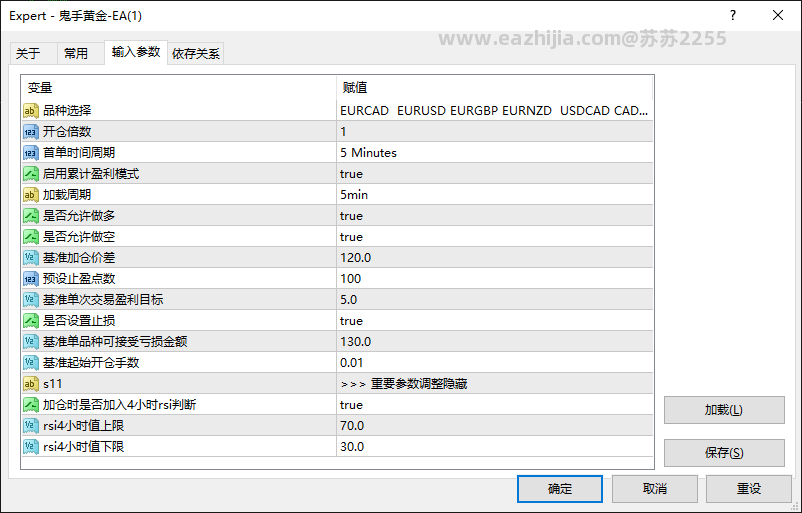Click the 加载(L) button
Screen dimensions: 802x513
(x=724, y=410)
